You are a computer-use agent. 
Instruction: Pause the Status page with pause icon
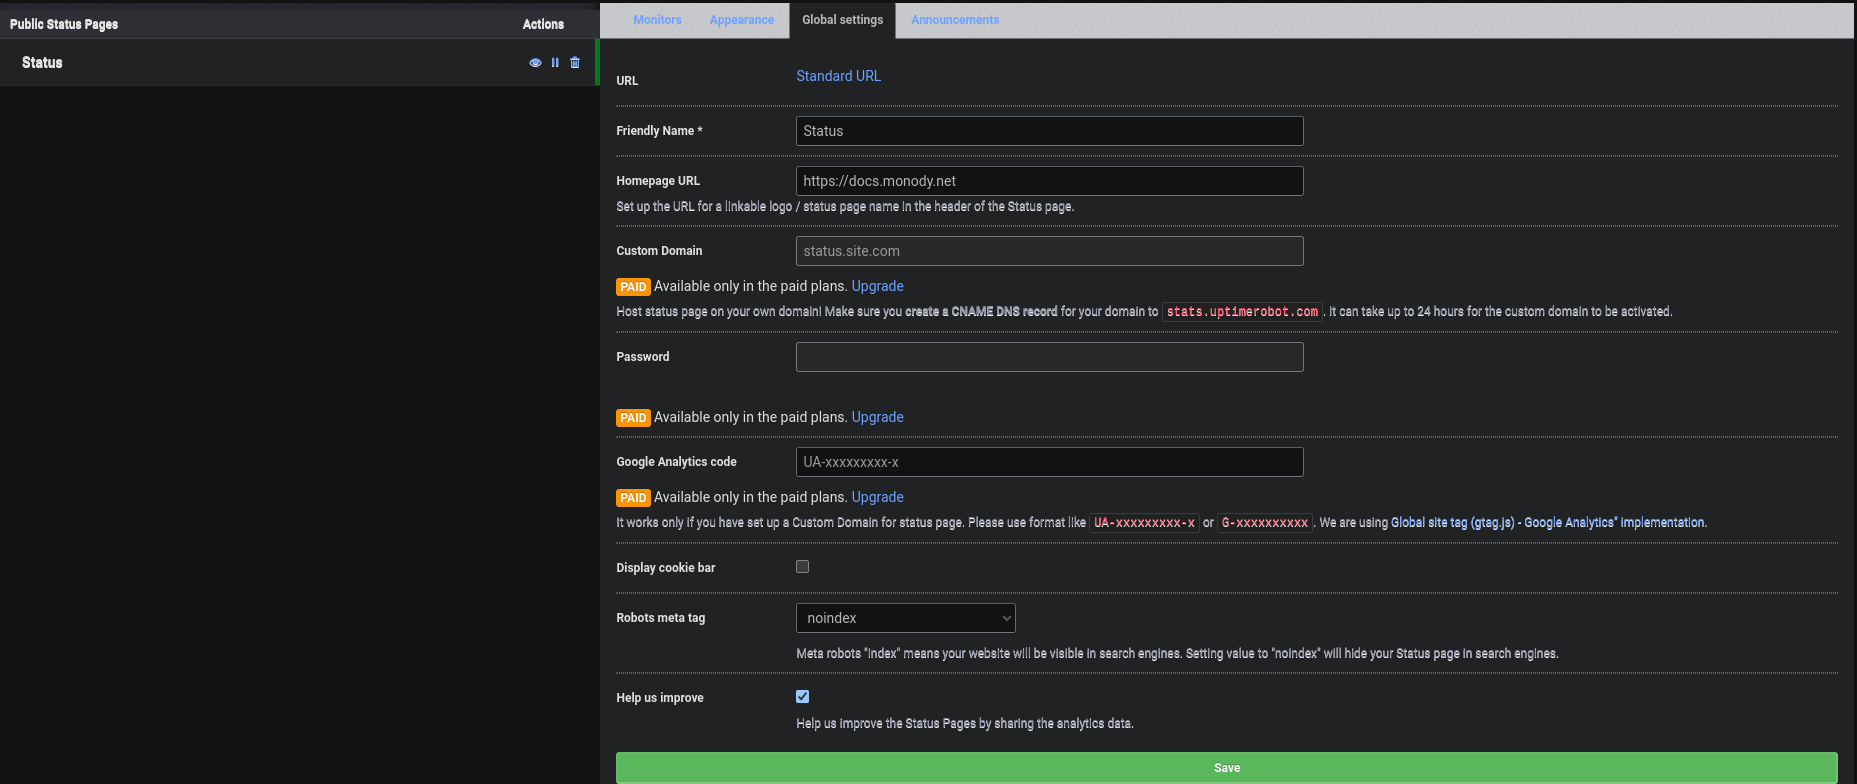pyautogui.click(x=555, y=62)
